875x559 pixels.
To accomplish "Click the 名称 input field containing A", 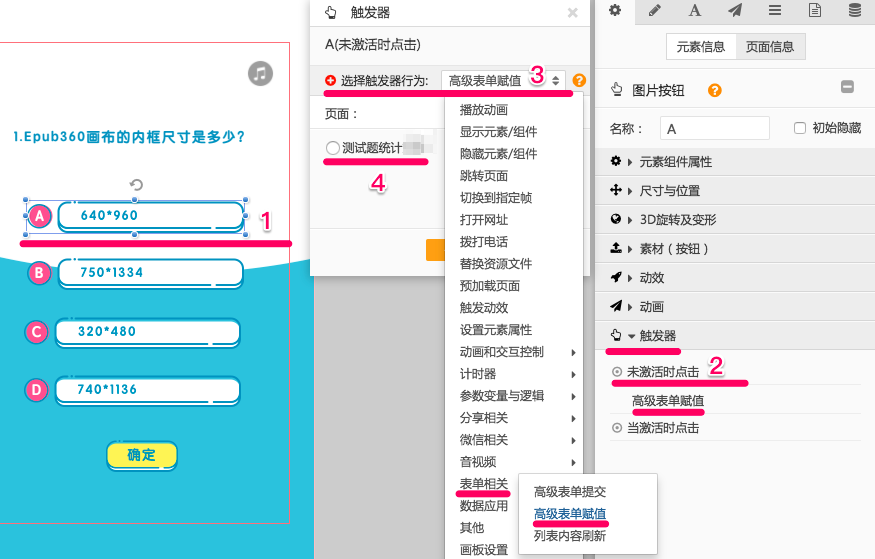I will (x=714, y=128).
